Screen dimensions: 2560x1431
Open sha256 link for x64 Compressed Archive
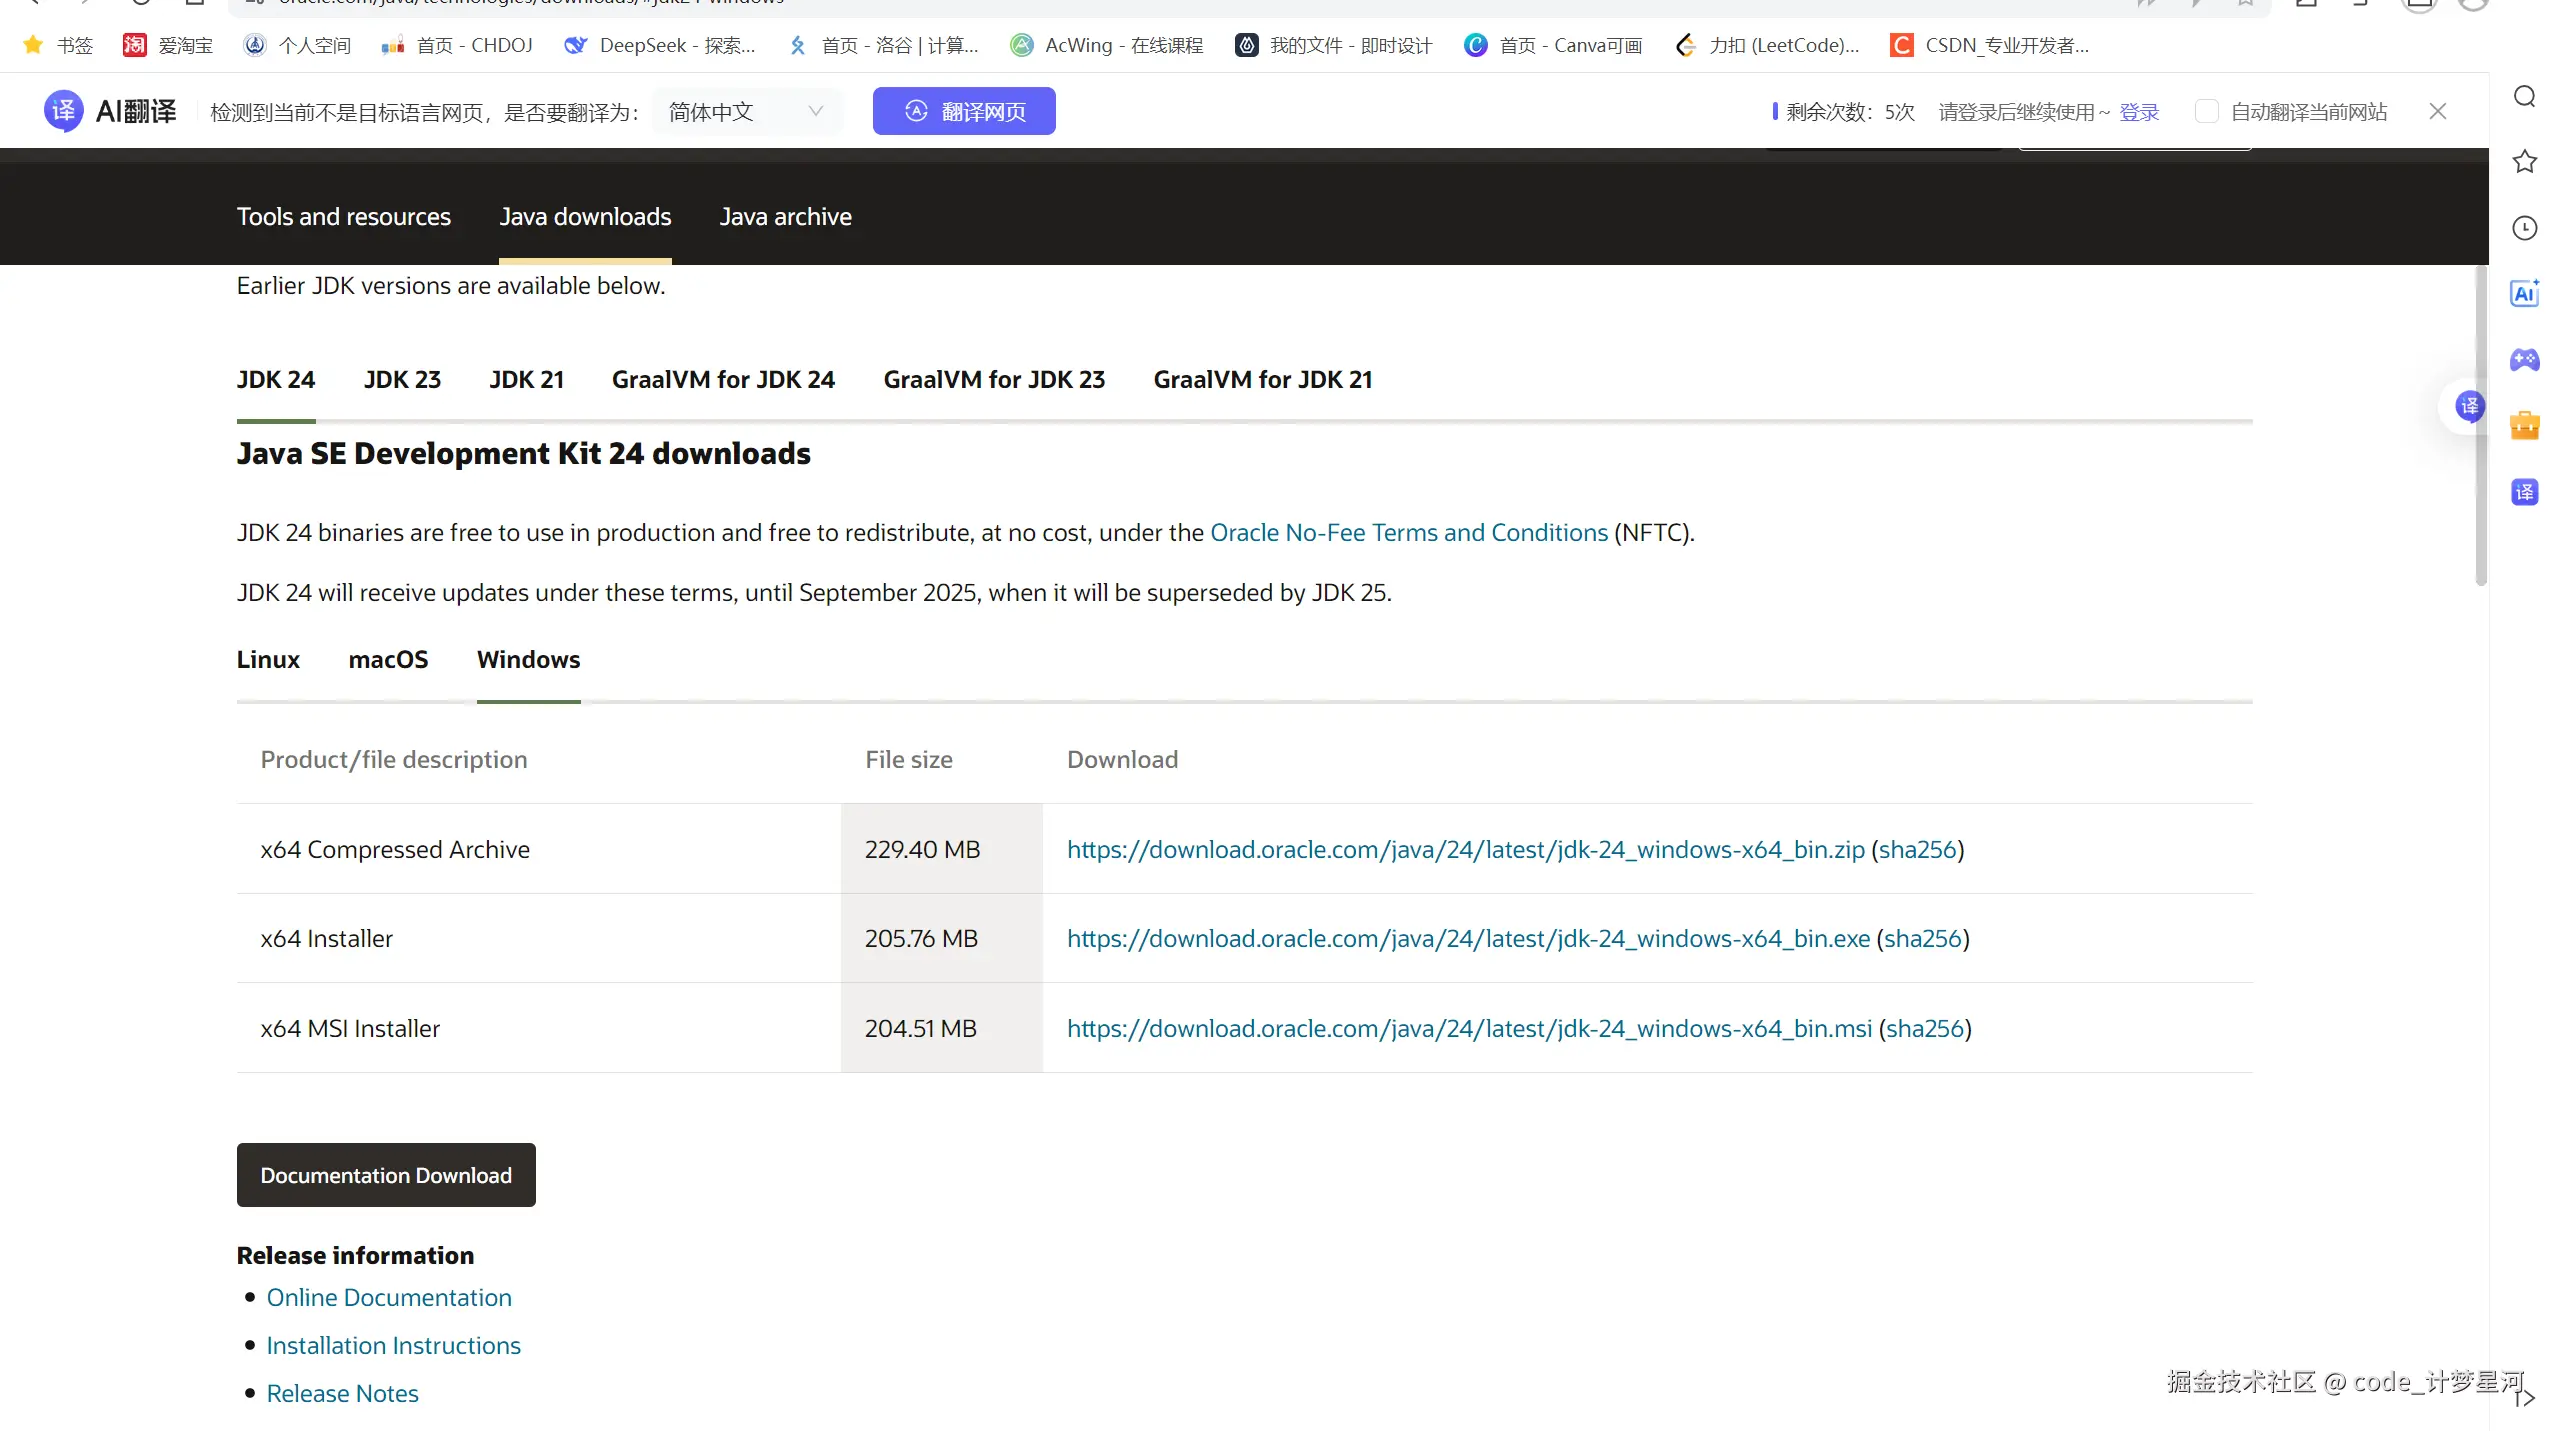1917,850
